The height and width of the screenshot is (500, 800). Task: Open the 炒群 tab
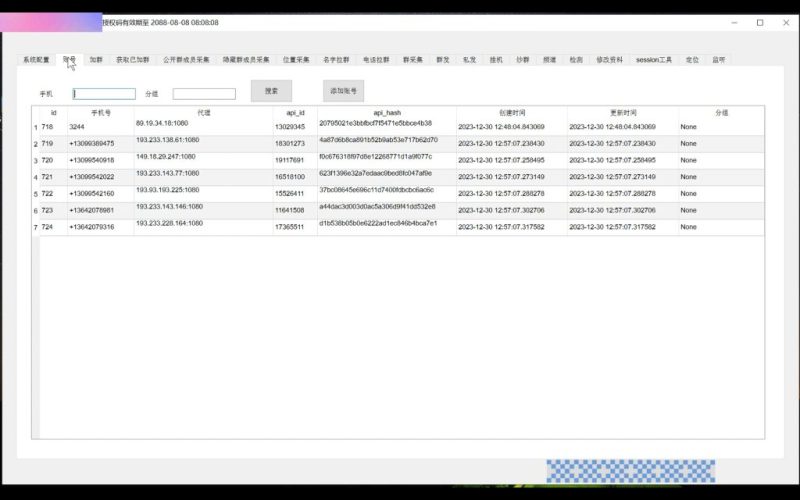(522, 60)
